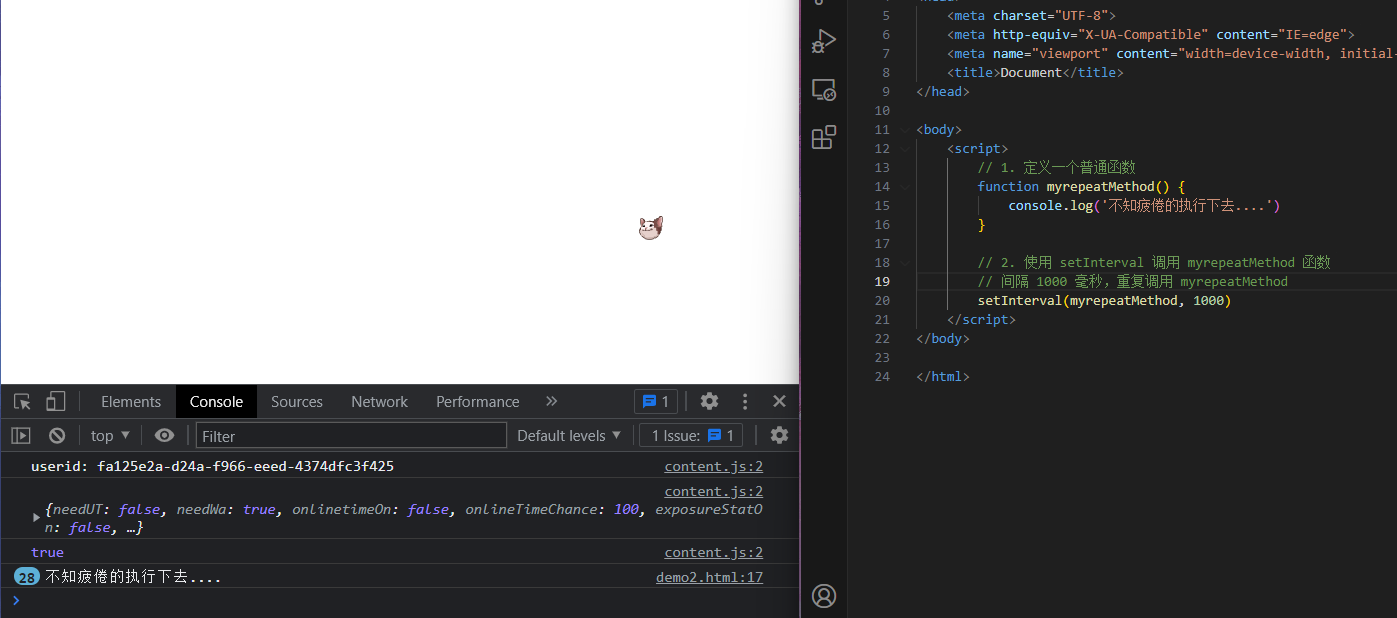Screen dimensions: 1397x618
Task: Open DevTools settings gear icon
Action: tap(709, 402)
